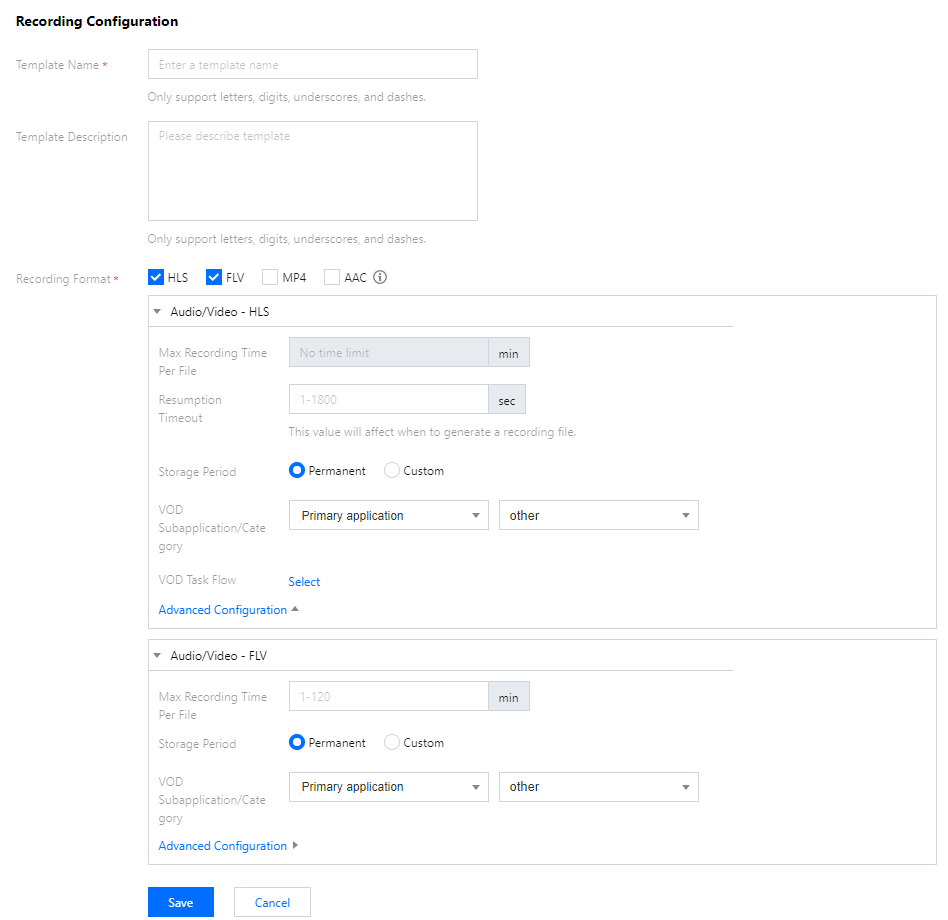Viewport: 948px width, 920px height.
Task: Enable the MP4 recording format
Action: pyautogui.click(x=270, y=277)
